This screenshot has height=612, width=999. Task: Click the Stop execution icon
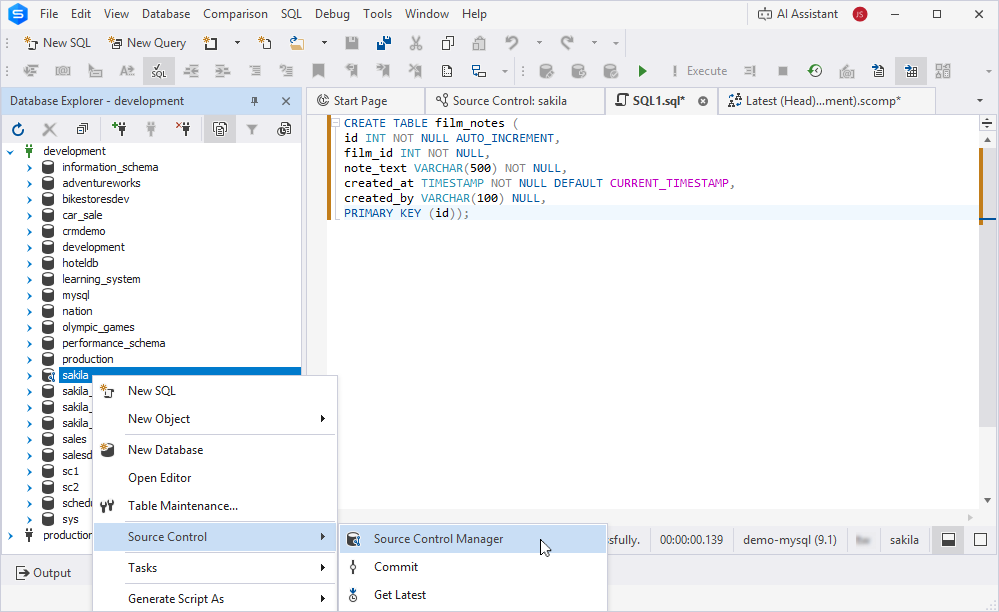pos(783,71)
